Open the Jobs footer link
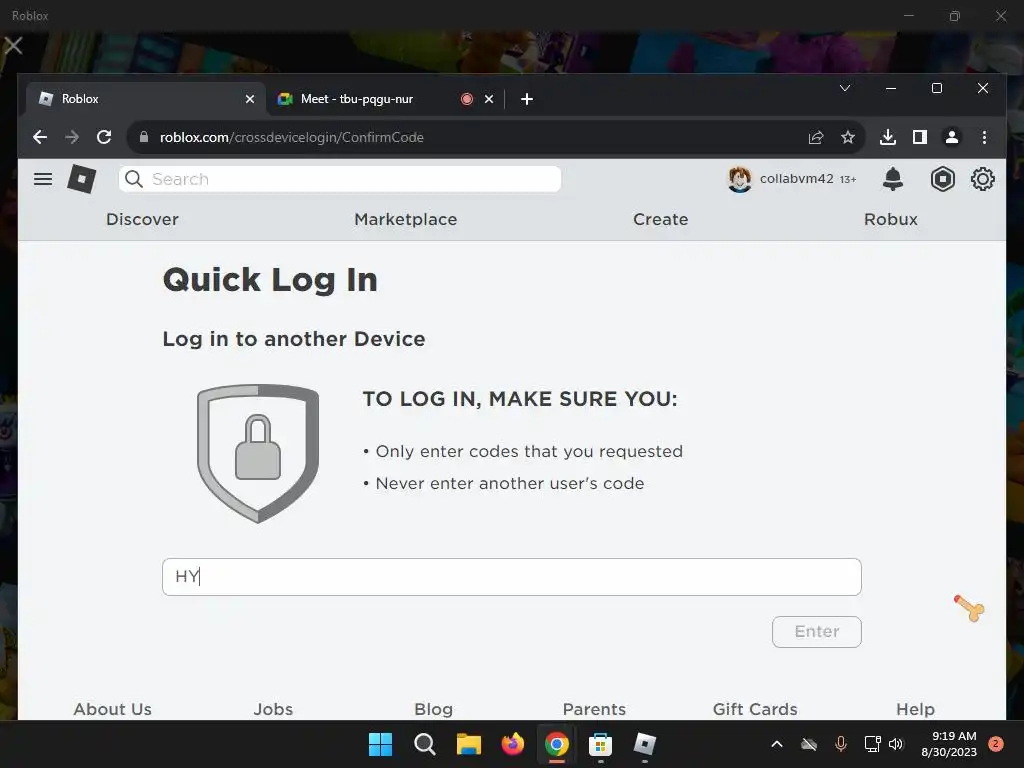 tap(273, 709)
